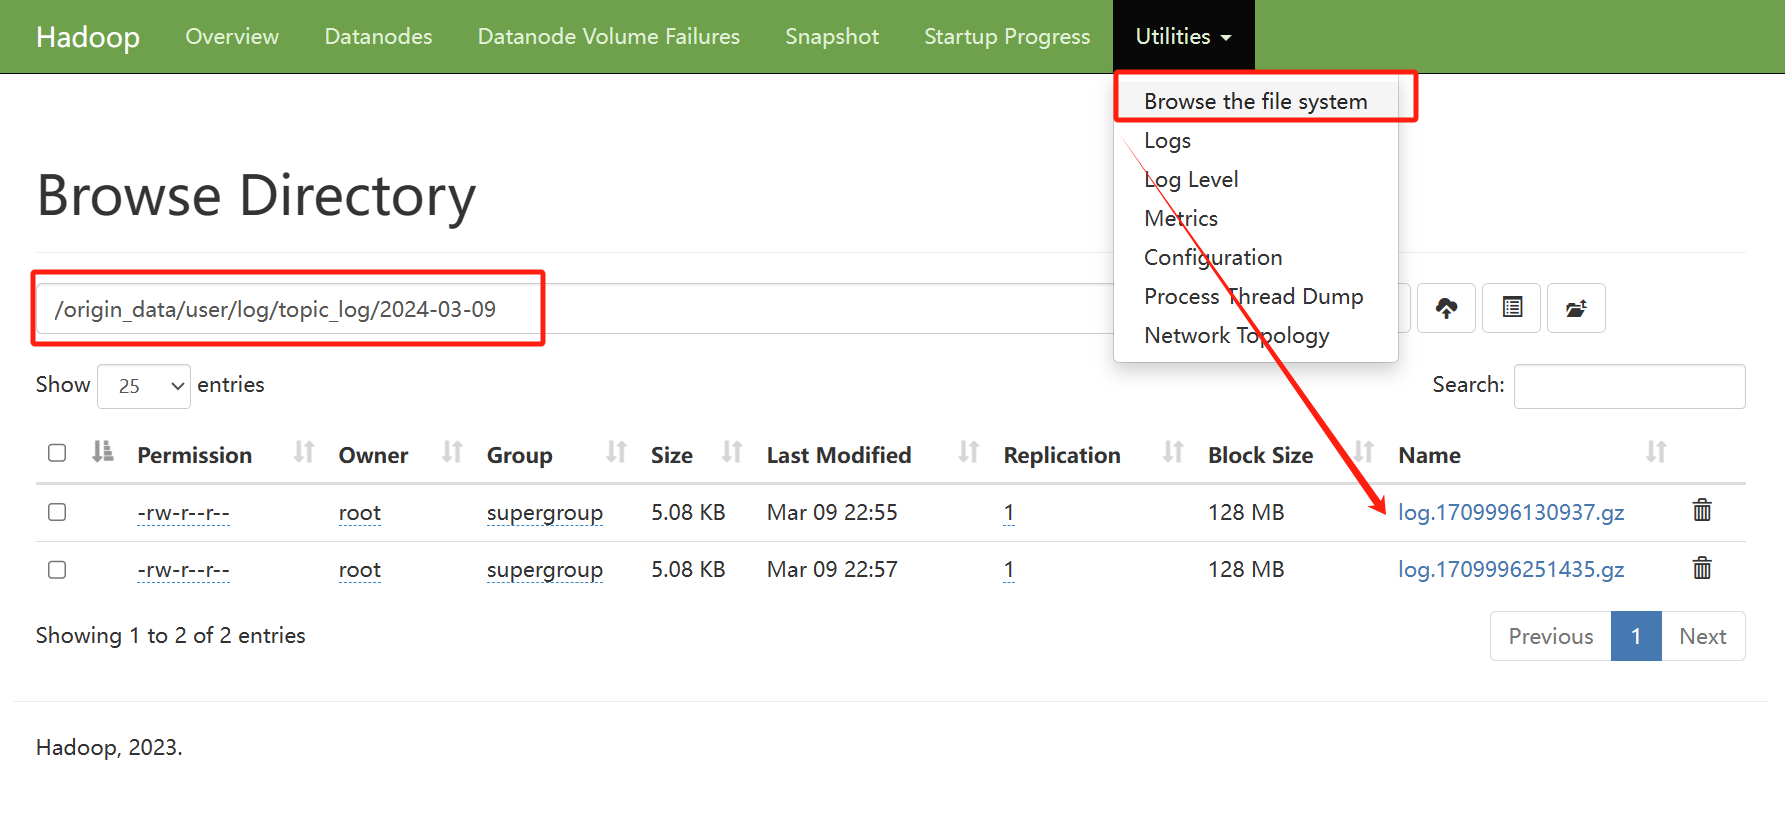This screenshot has width=1785, height=837.
Task: Select page 1 in pagination
Action: tap(1636, 636)
